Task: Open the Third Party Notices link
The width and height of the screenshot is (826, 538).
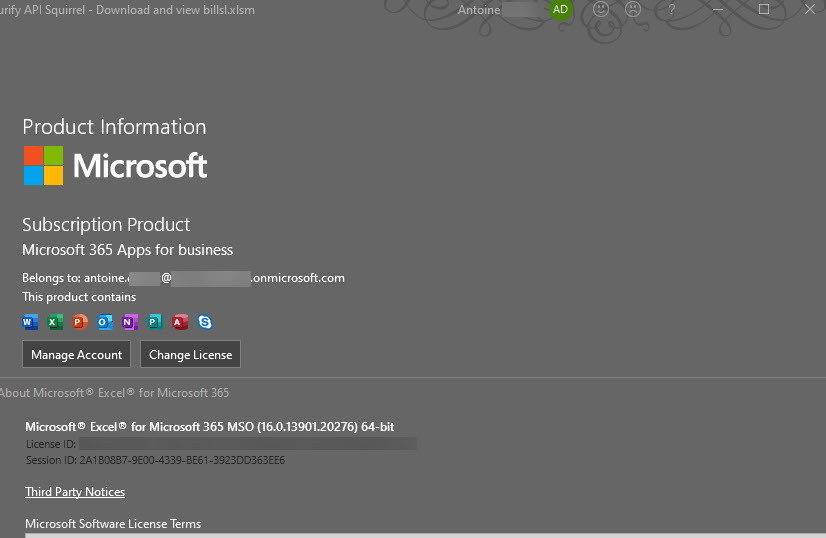Action: pos(75,492)
